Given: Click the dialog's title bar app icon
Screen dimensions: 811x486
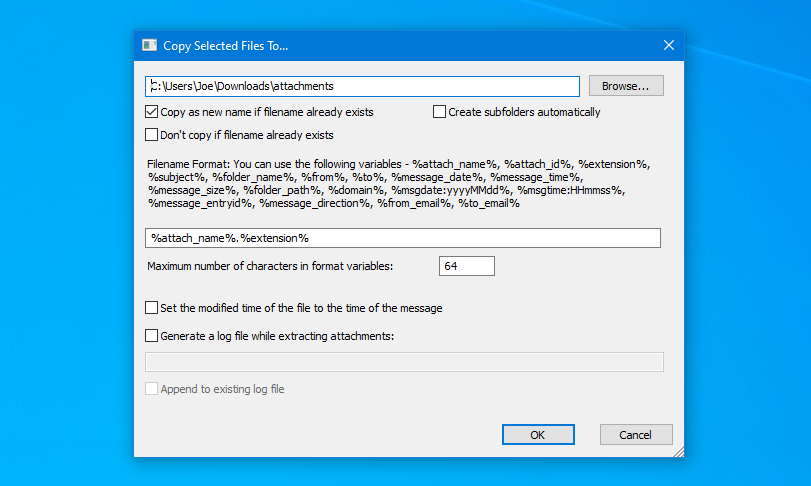Looking at the screenshot, I should [x=149, y=45].
